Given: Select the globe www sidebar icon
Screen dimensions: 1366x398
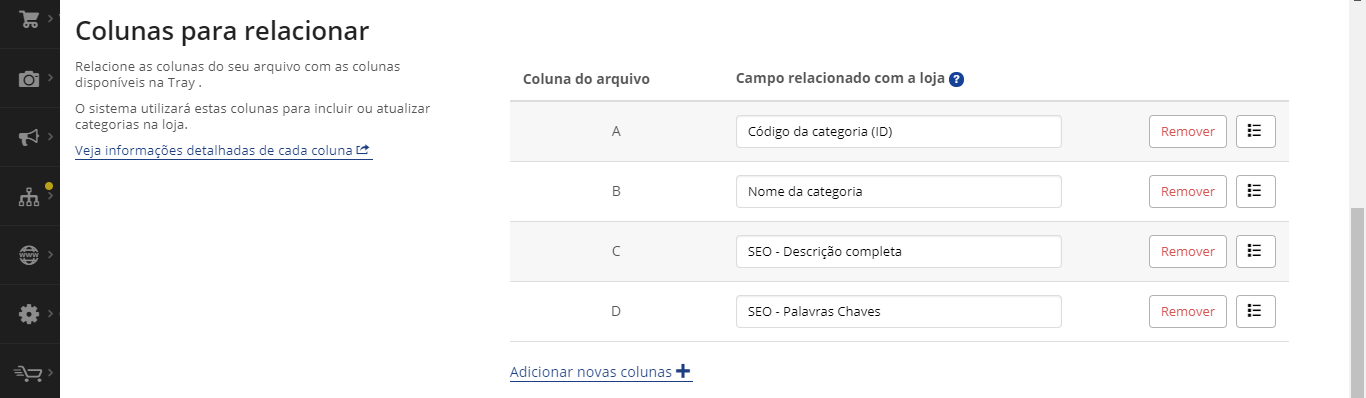Looking at the screenshot, I should [x=29, y=255].
